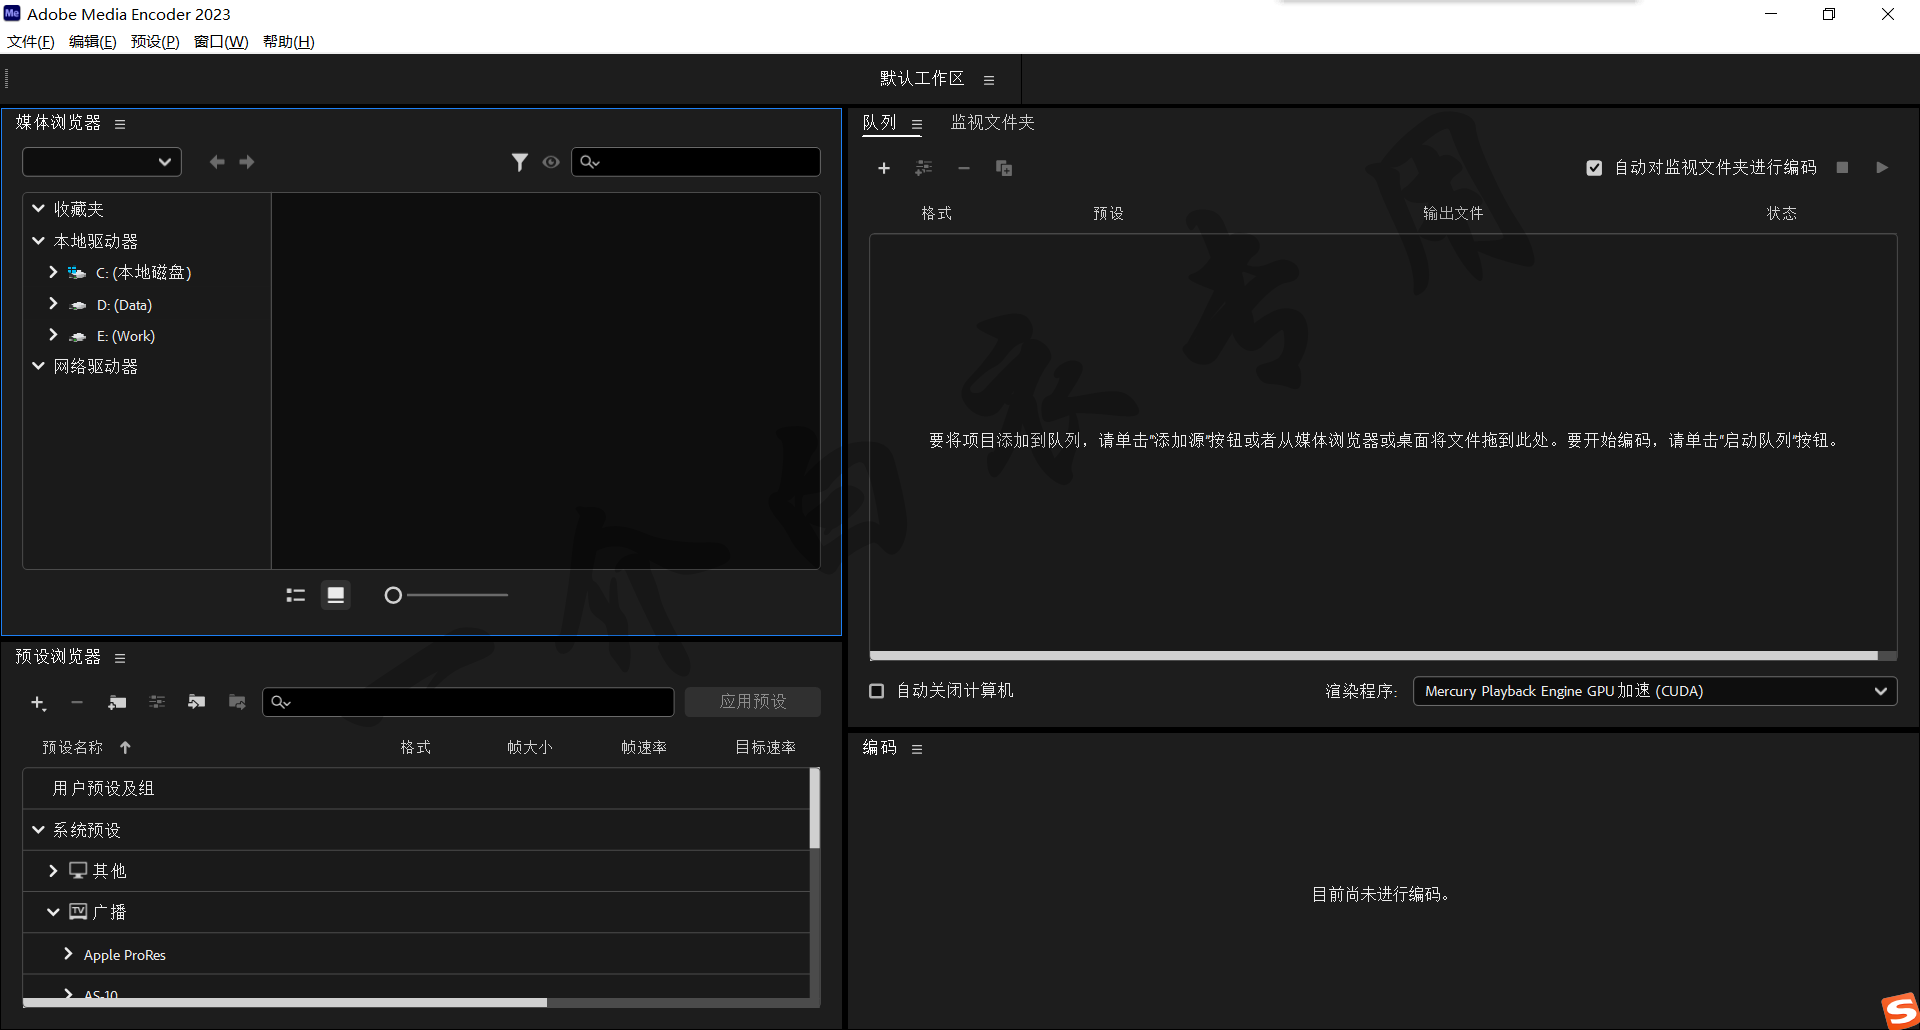Click the Format (格式) column header in presets
Viewport: 1920px width, 1030px height.
coord(415,748)
